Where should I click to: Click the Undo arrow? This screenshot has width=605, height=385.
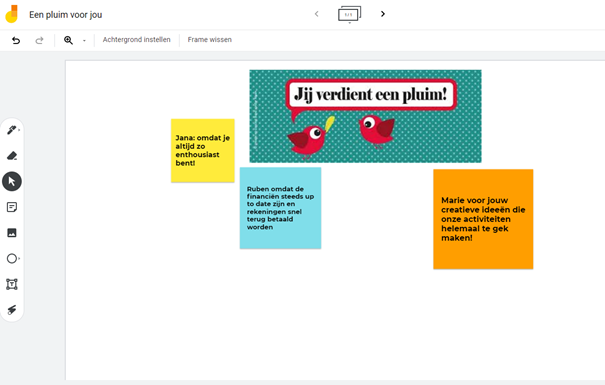pos(16,40)
